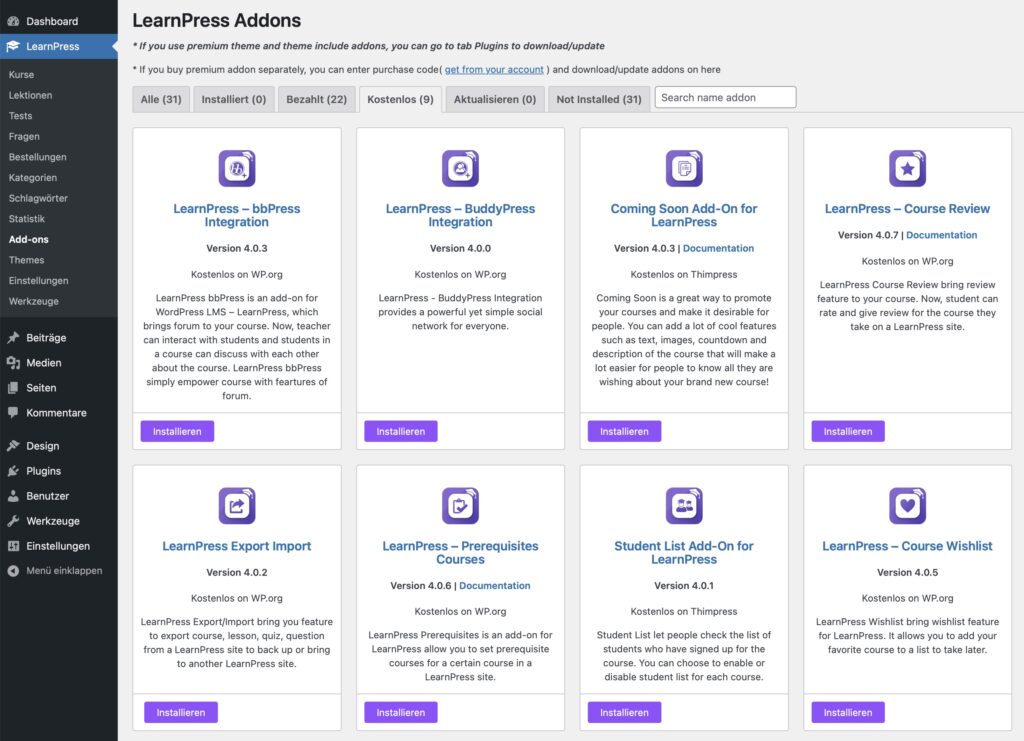1024x741 pixels.
Task: Open Documentation link for Course Review
Action: pyautogui.click(x=942, y=235)
